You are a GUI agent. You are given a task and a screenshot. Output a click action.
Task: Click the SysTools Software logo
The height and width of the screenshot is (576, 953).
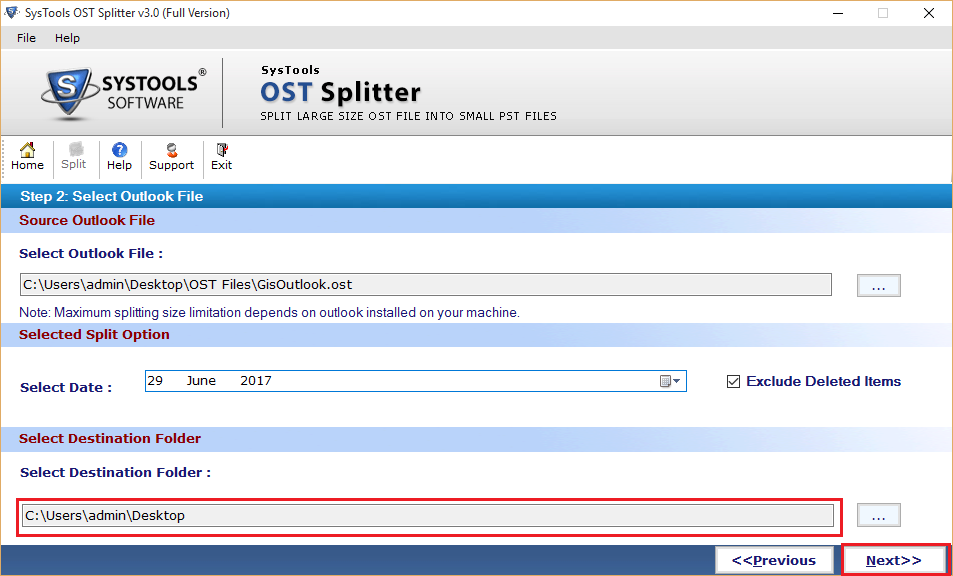[123, 92]
